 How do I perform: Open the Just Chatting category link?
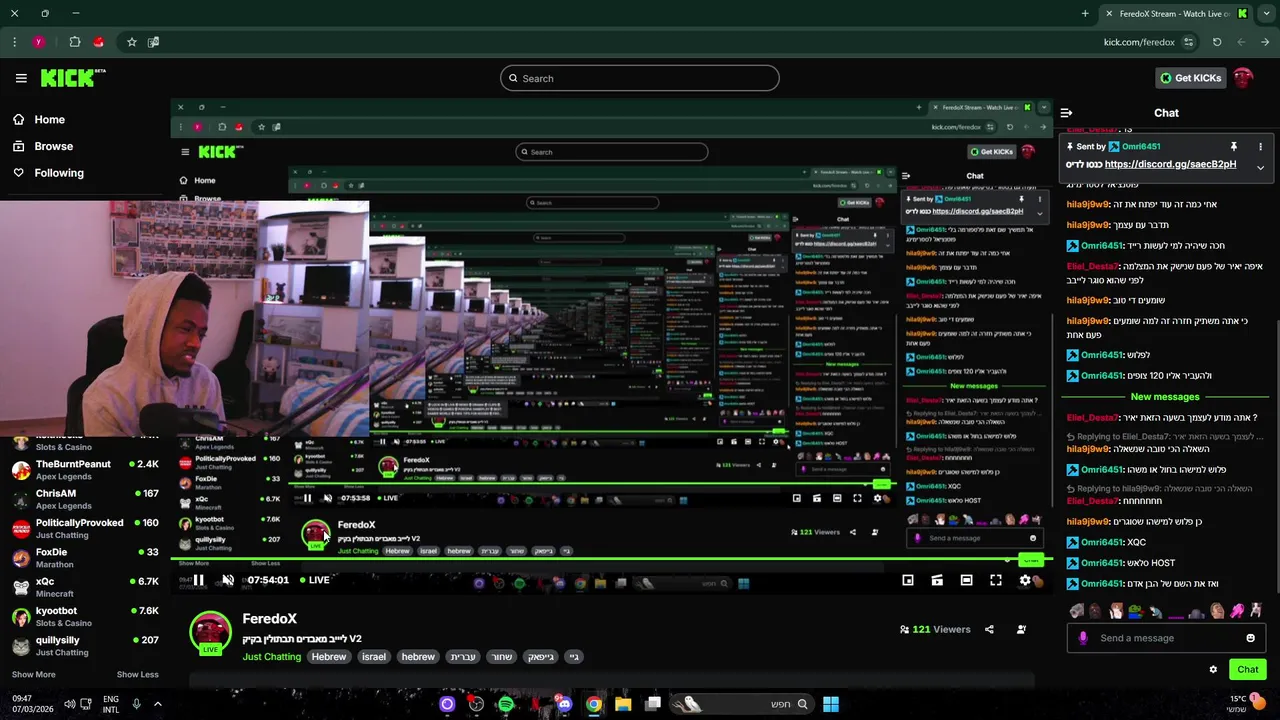click(271, 657)
